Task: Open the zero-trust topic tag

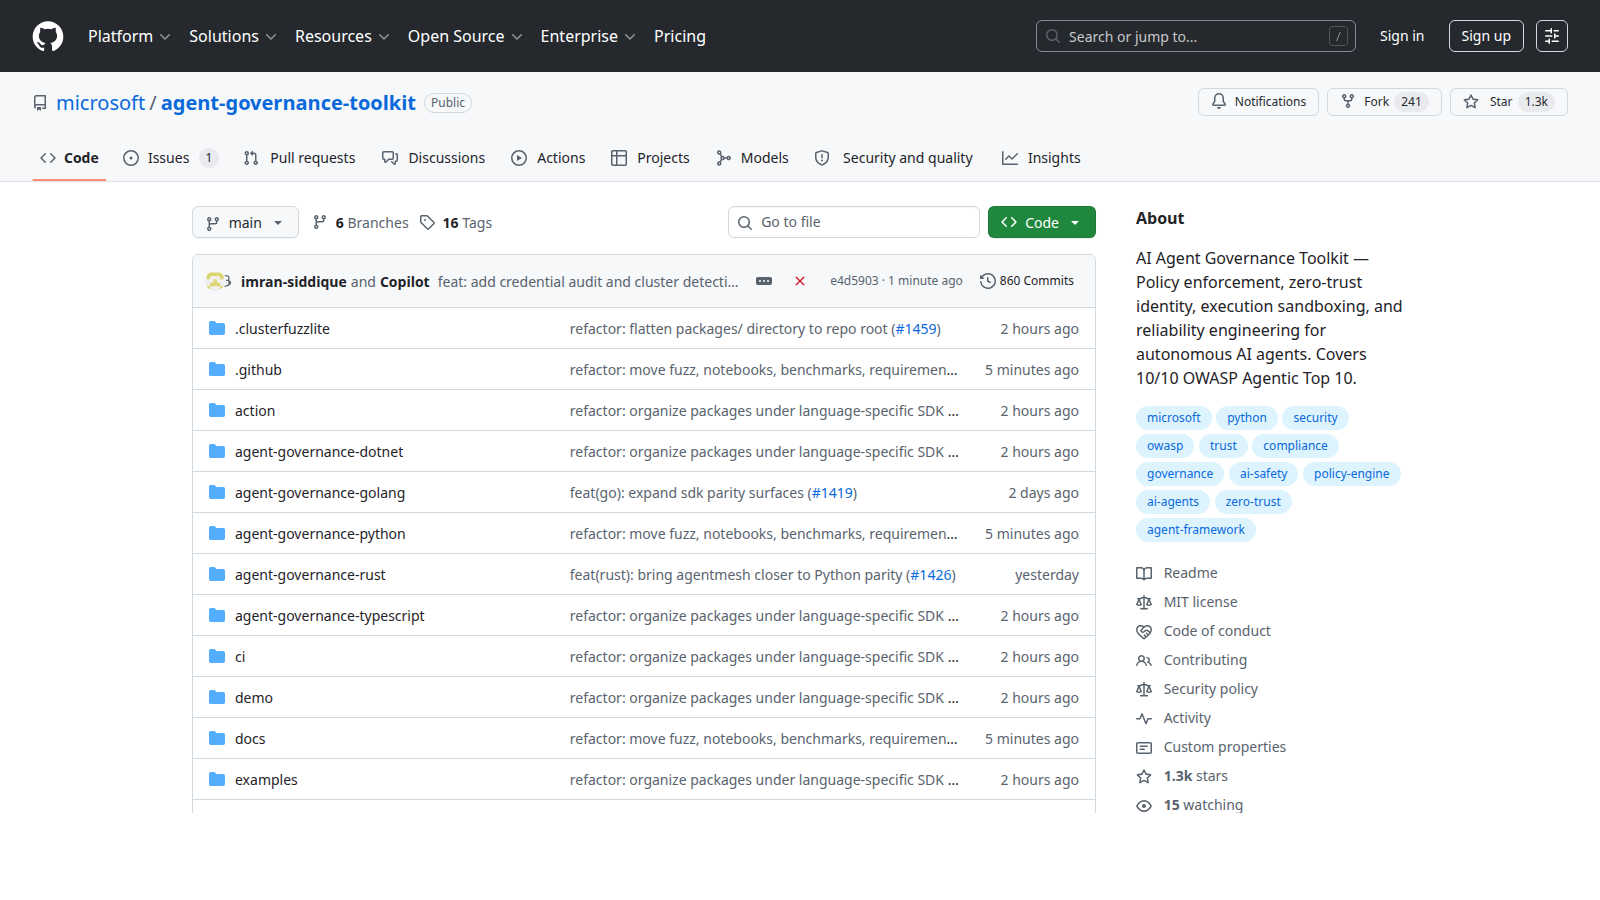Action: point(1253,502)
